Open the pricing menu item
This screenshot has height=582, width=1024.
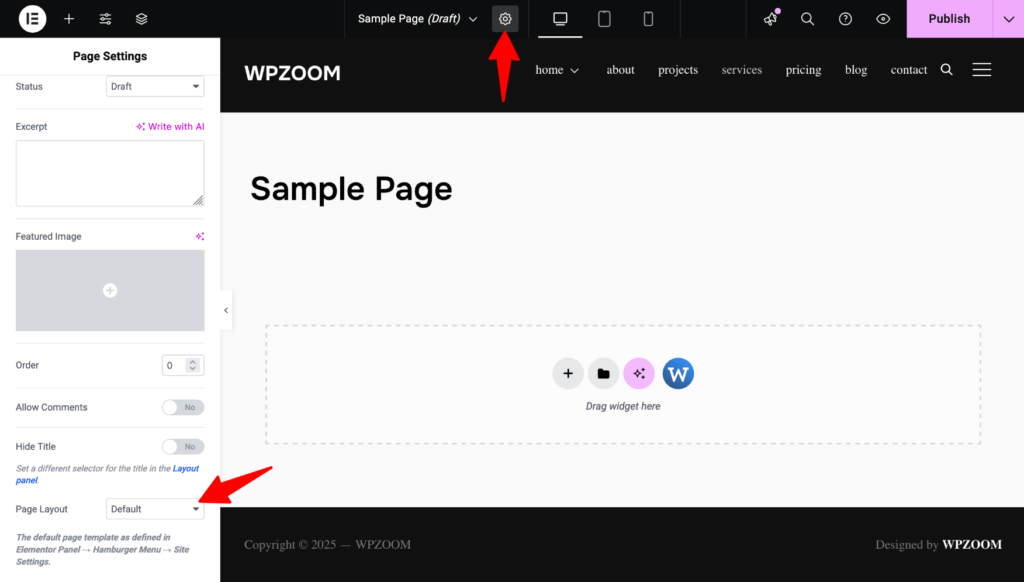pos(803,70)
